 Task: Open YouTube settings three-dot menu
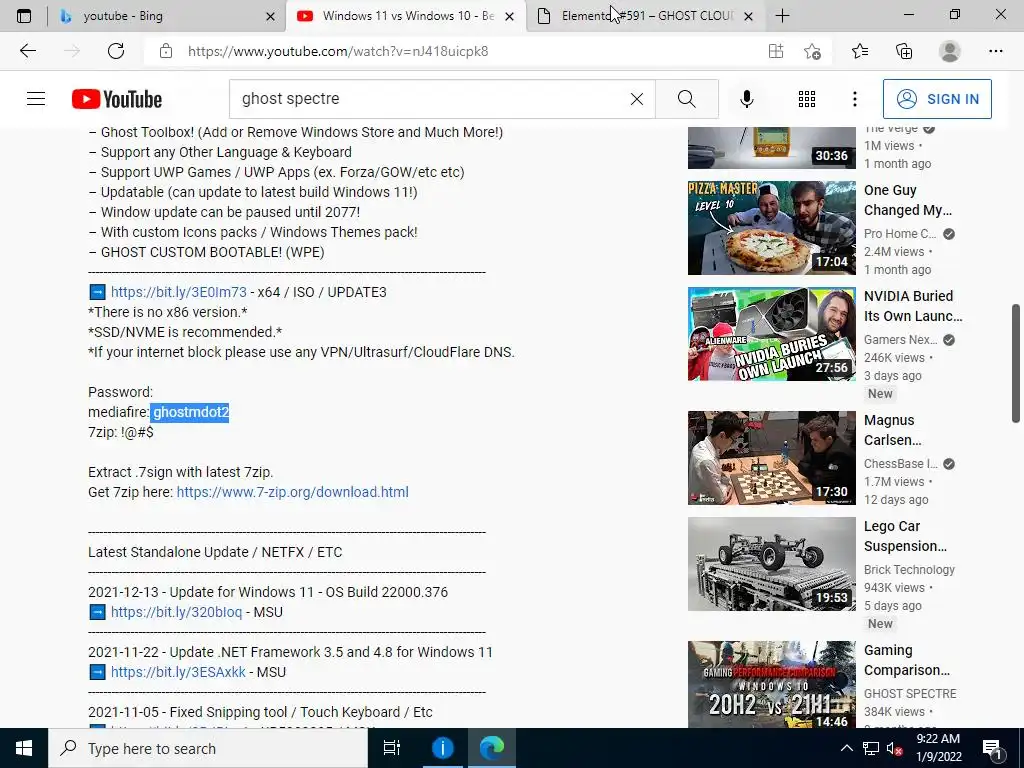854,99
